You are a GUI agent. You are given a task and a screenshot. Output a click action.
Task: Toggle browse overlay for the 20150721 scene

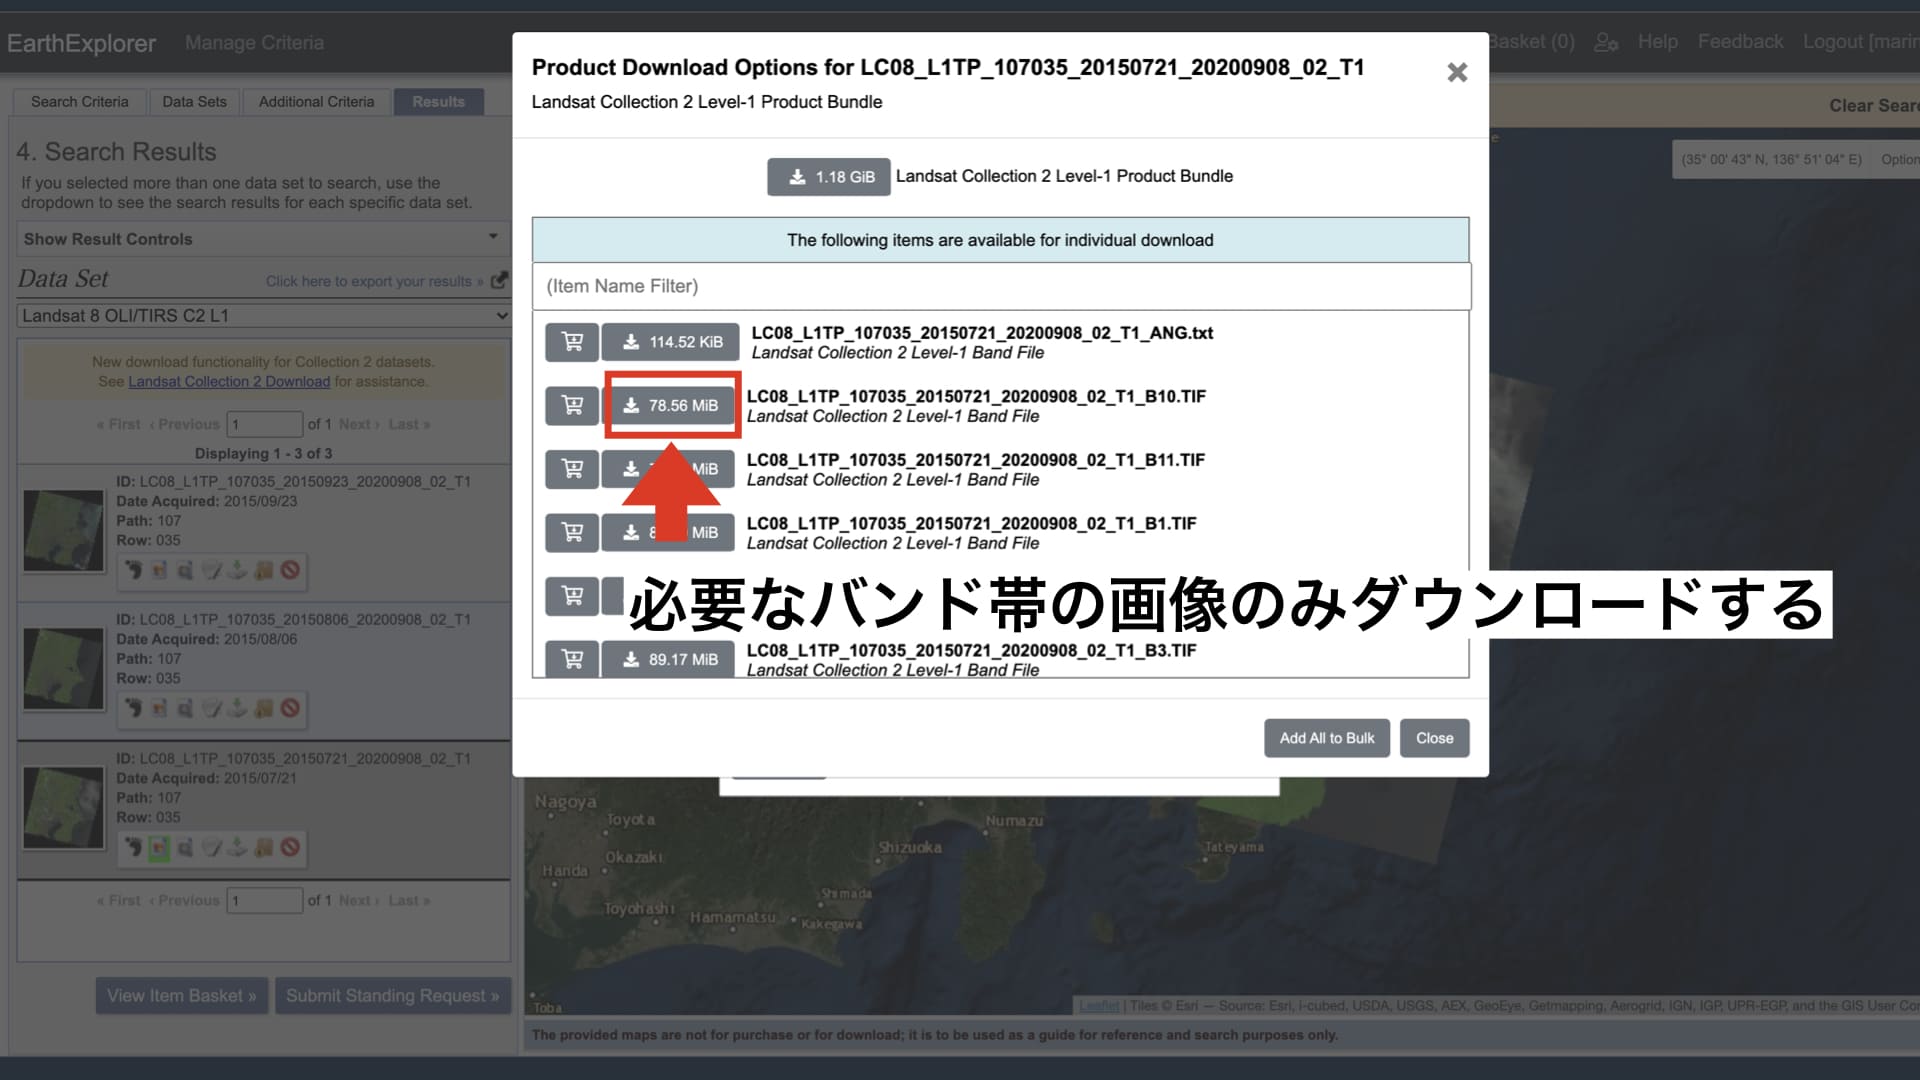[159, 847]
